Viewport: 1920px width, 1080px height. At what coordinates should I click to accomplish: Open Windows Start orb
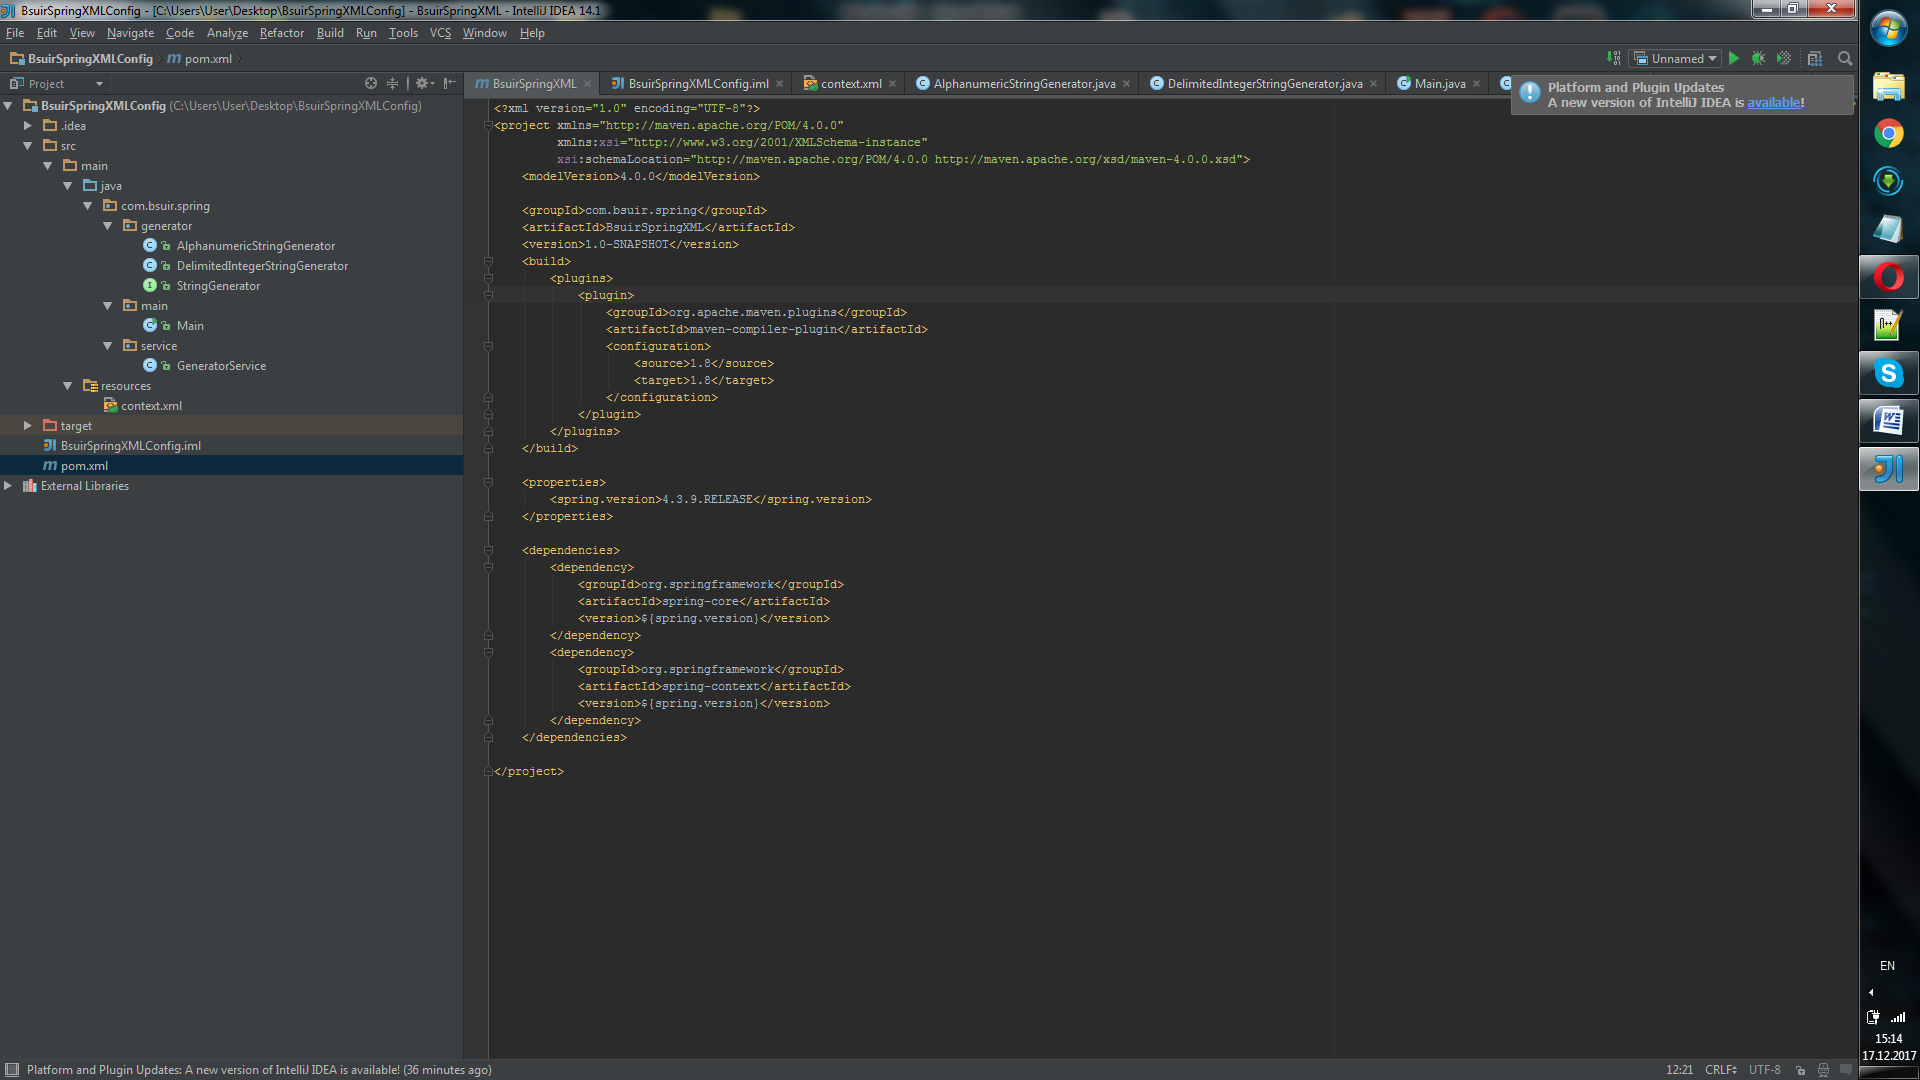point(1888,30)
